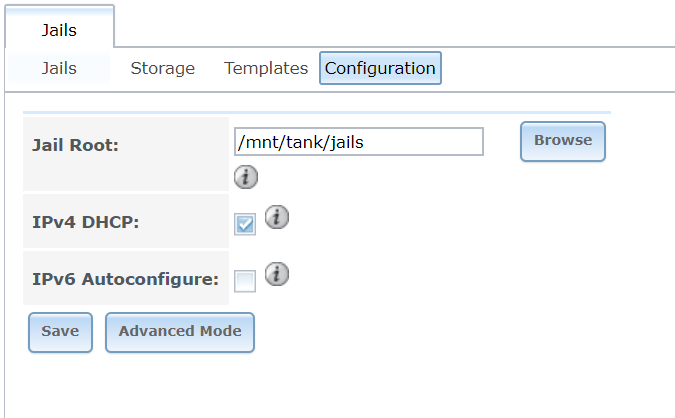Image resolution: width=675 pixels, height=418 pixels.
Task: Go to the Templates tab
Action: coord(266,68)
